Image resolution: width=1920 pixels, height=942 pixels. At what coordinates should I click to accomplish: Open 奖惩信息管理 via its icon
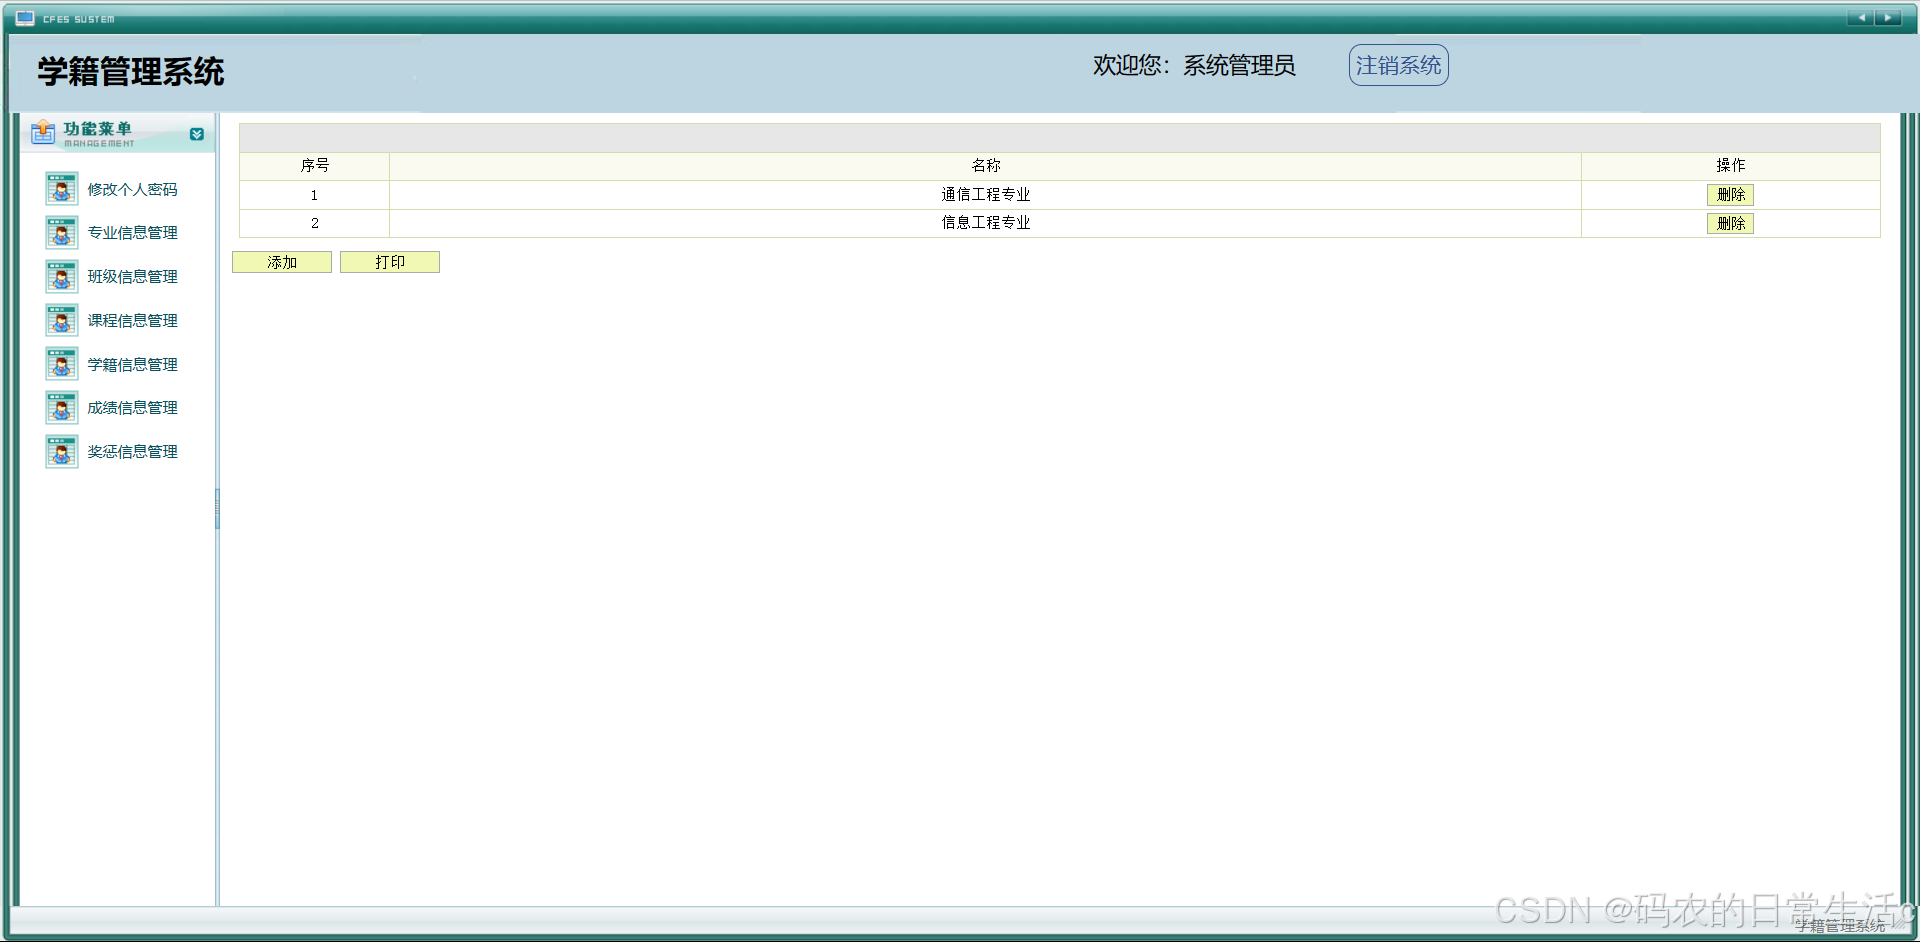click(x=61, y=451)
